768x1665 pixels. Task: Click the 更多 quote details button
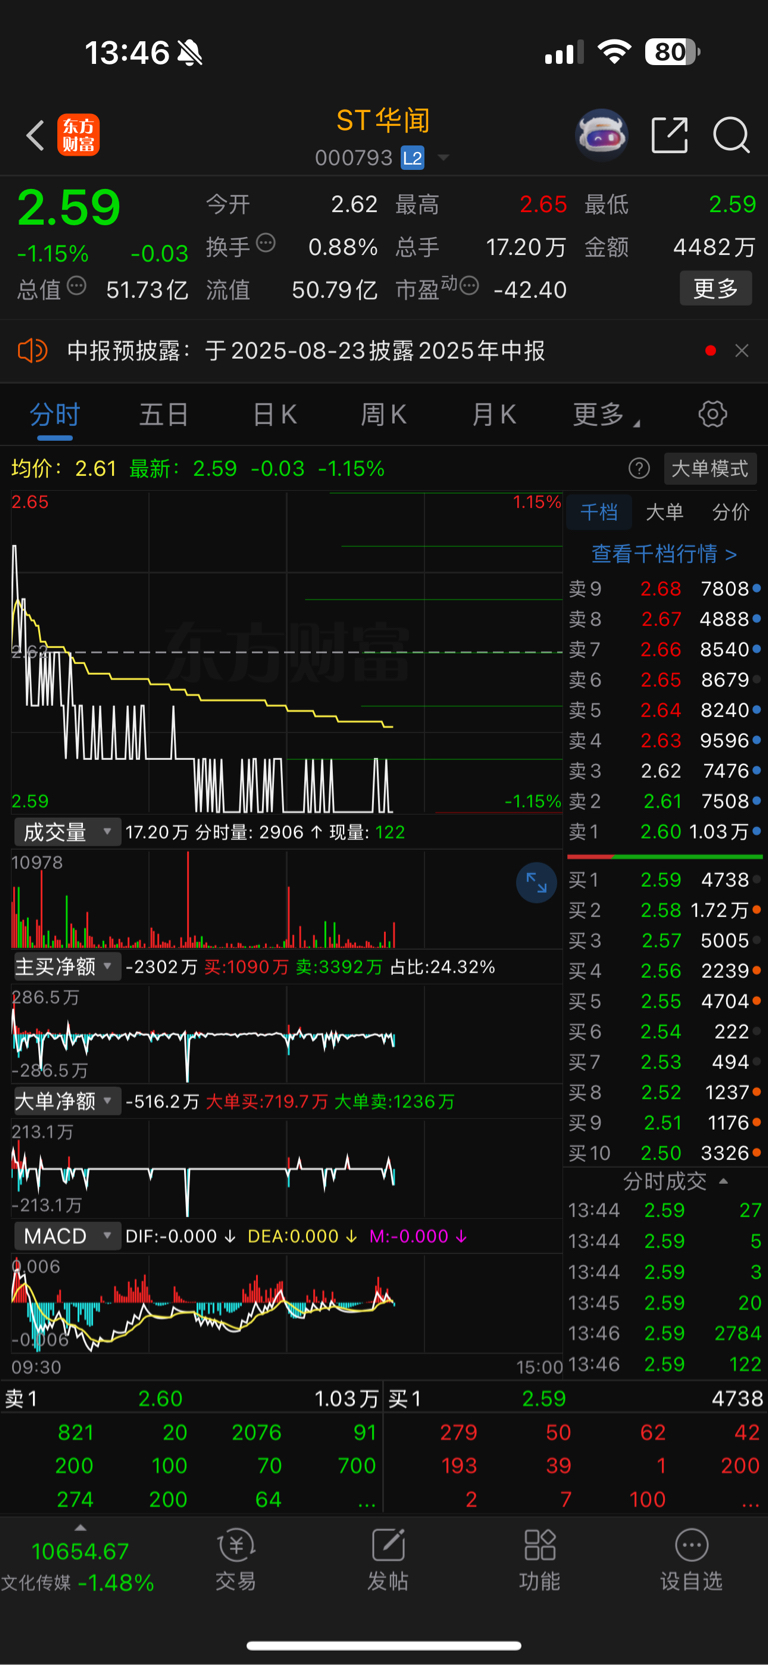[x=716, y=289]
